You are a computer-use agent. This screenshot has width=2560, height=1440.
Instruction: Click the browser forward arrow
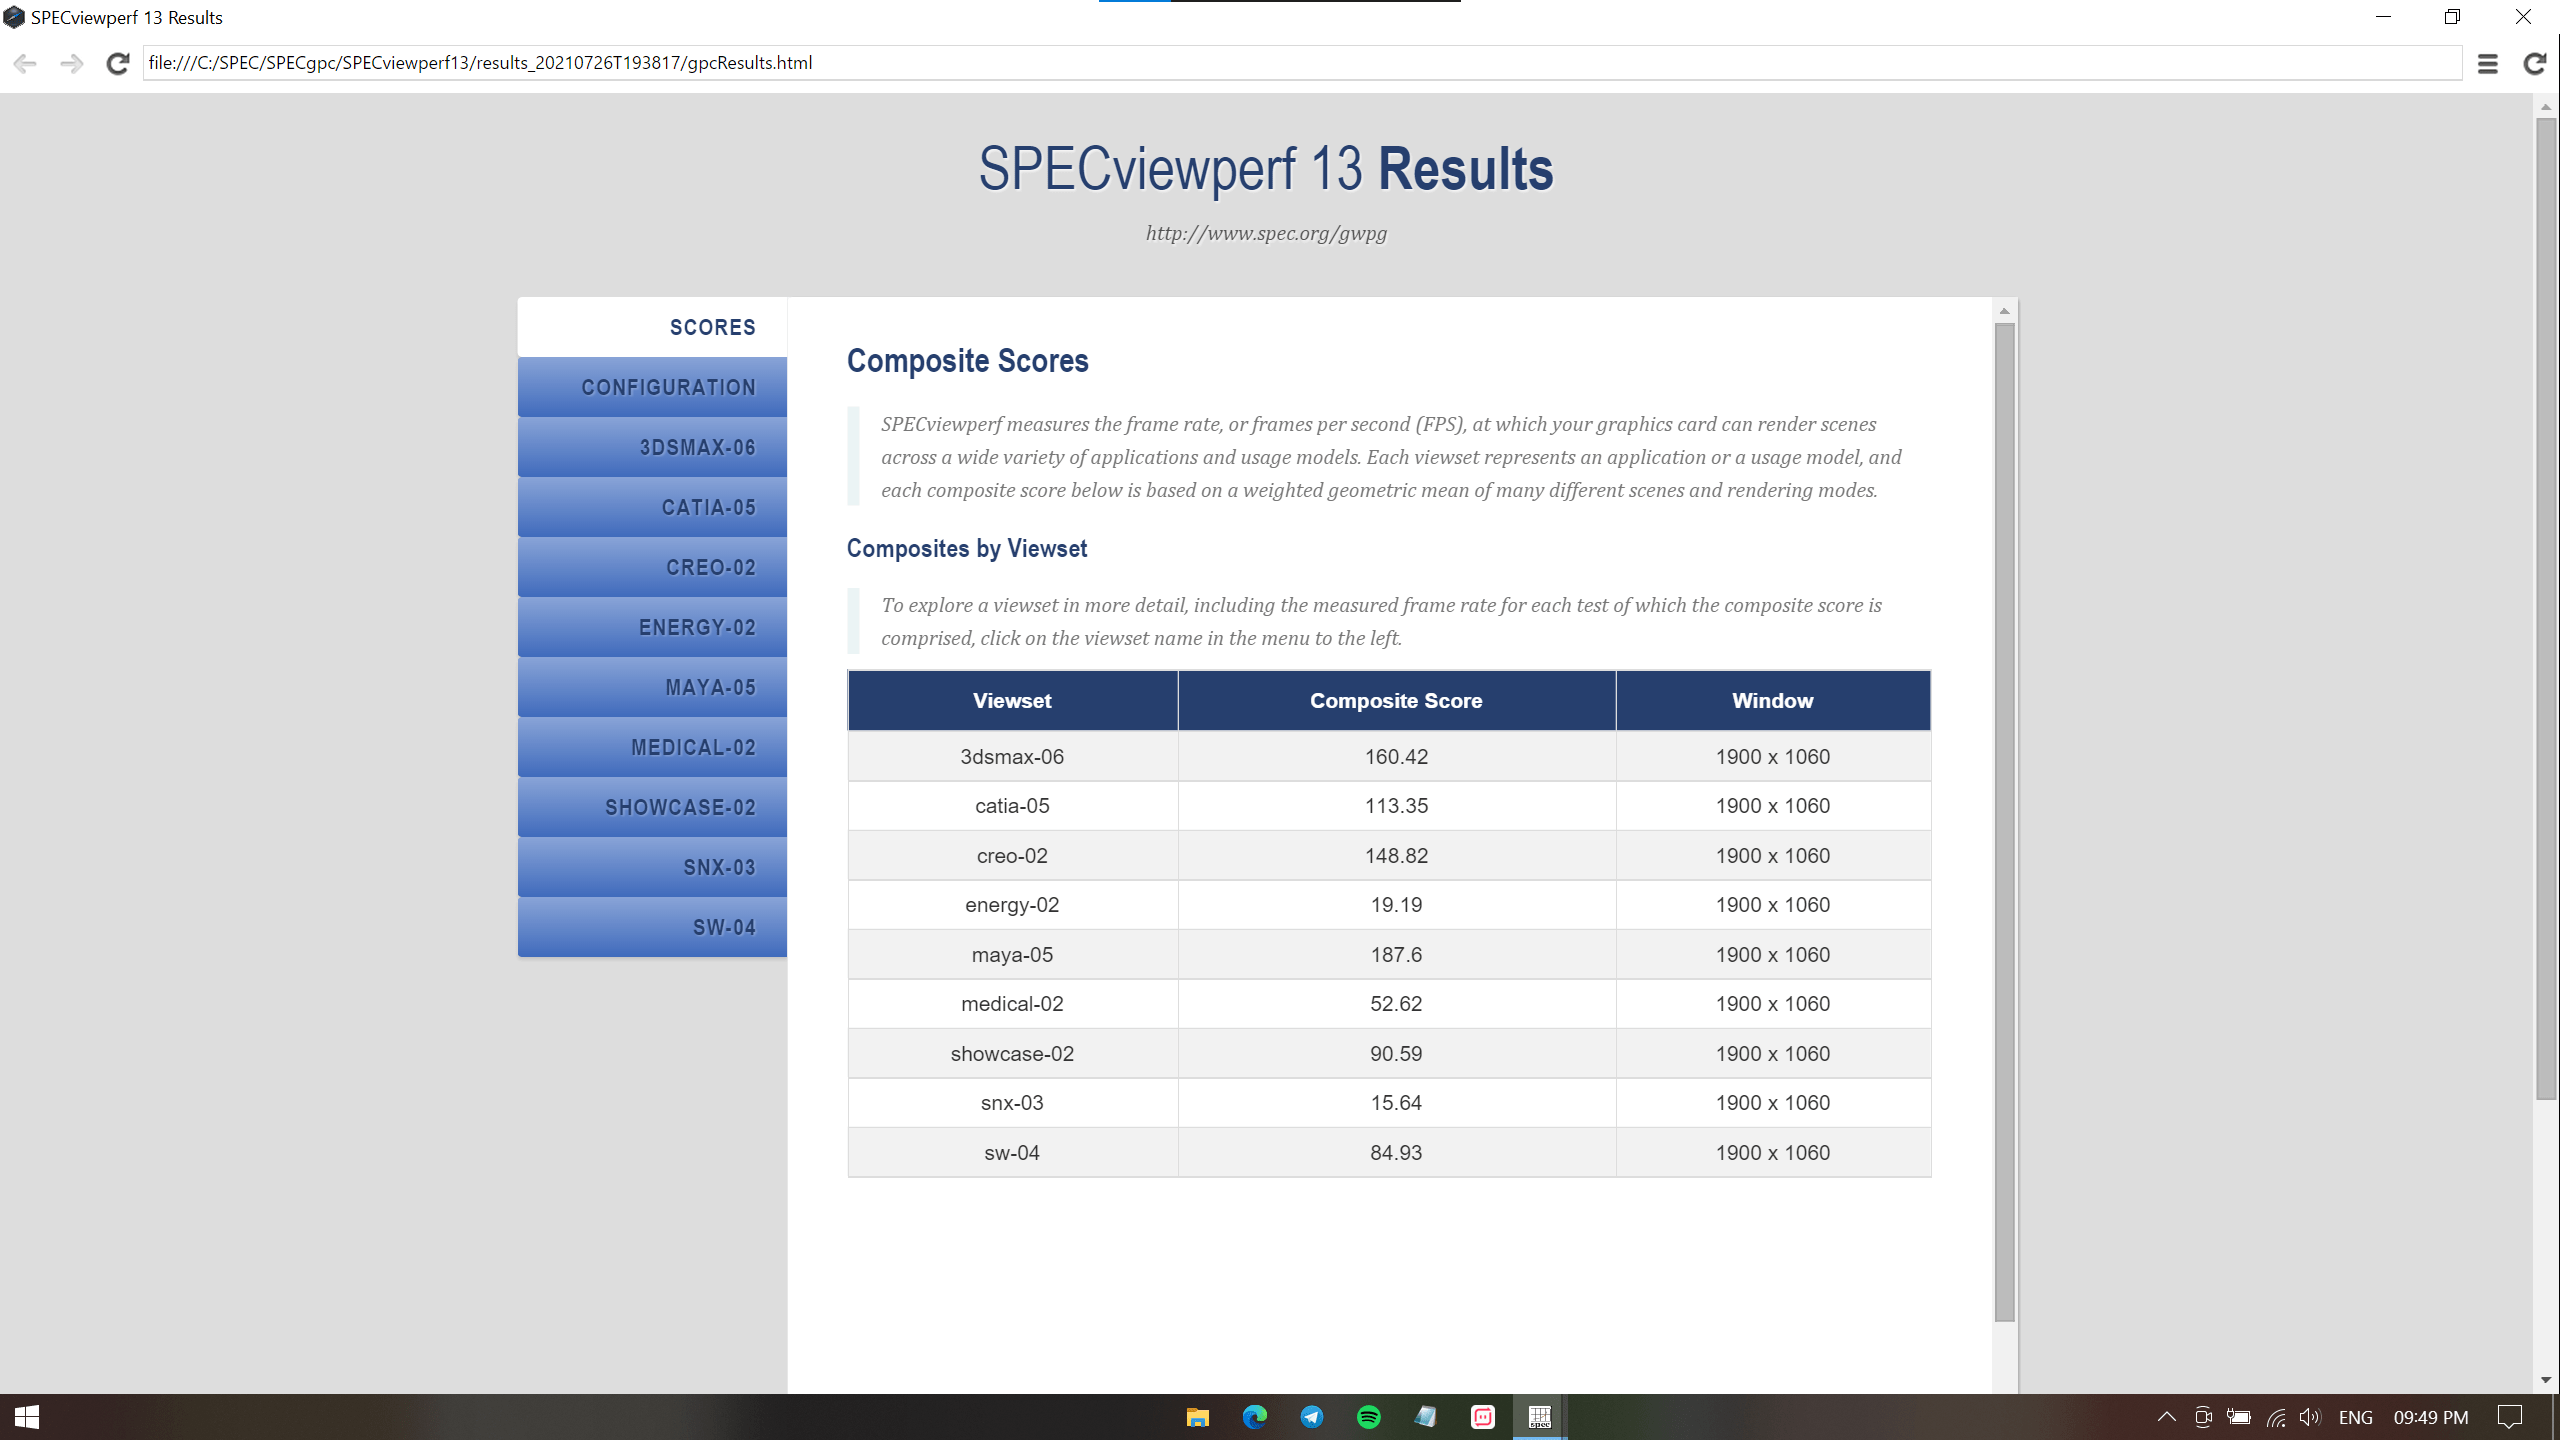(x=71, y=63)
